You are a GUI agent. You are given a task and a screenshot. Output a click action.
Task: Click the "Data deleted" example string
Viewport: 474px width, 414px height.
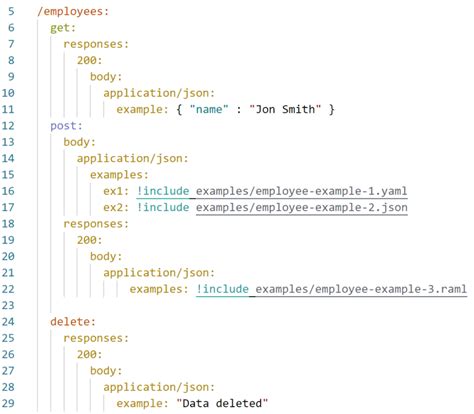[x=222, y=404]
